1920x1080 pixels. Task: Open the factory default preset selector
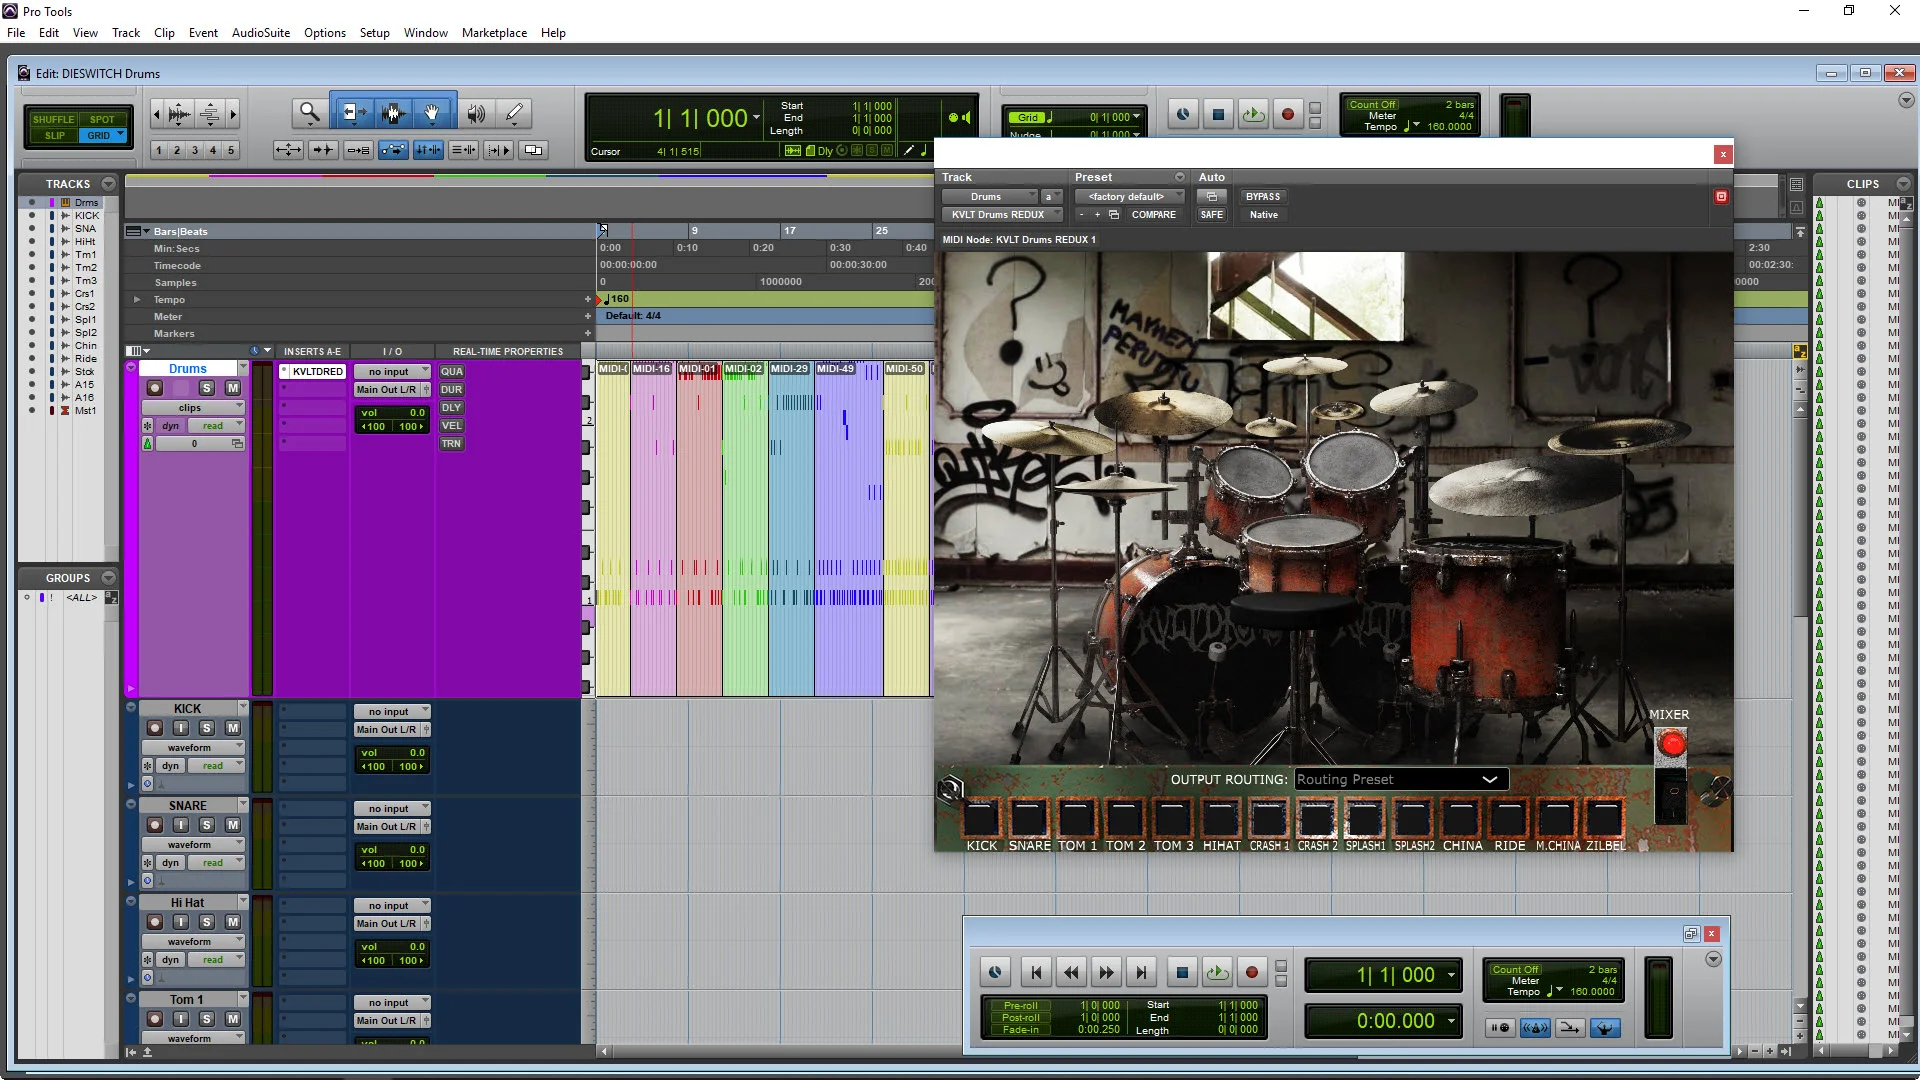(1130, 197)
